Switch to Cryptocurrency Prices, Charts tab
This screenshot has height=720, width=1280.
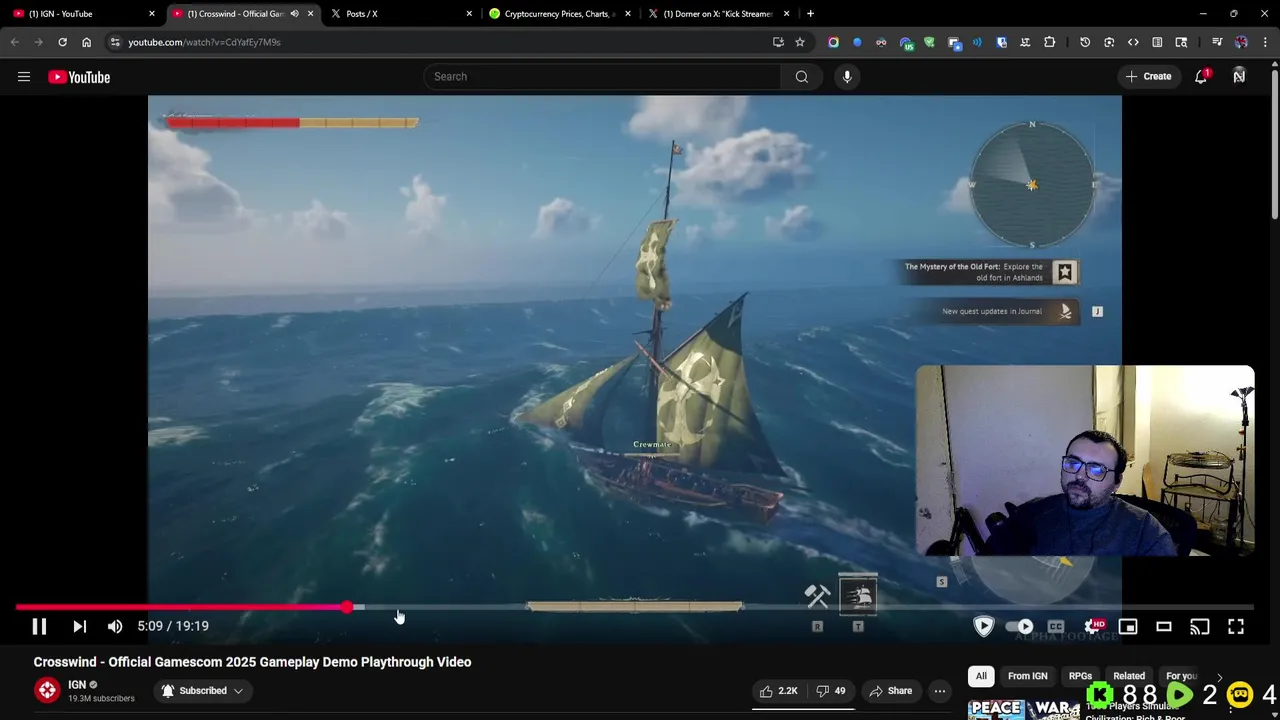[559, 14]
